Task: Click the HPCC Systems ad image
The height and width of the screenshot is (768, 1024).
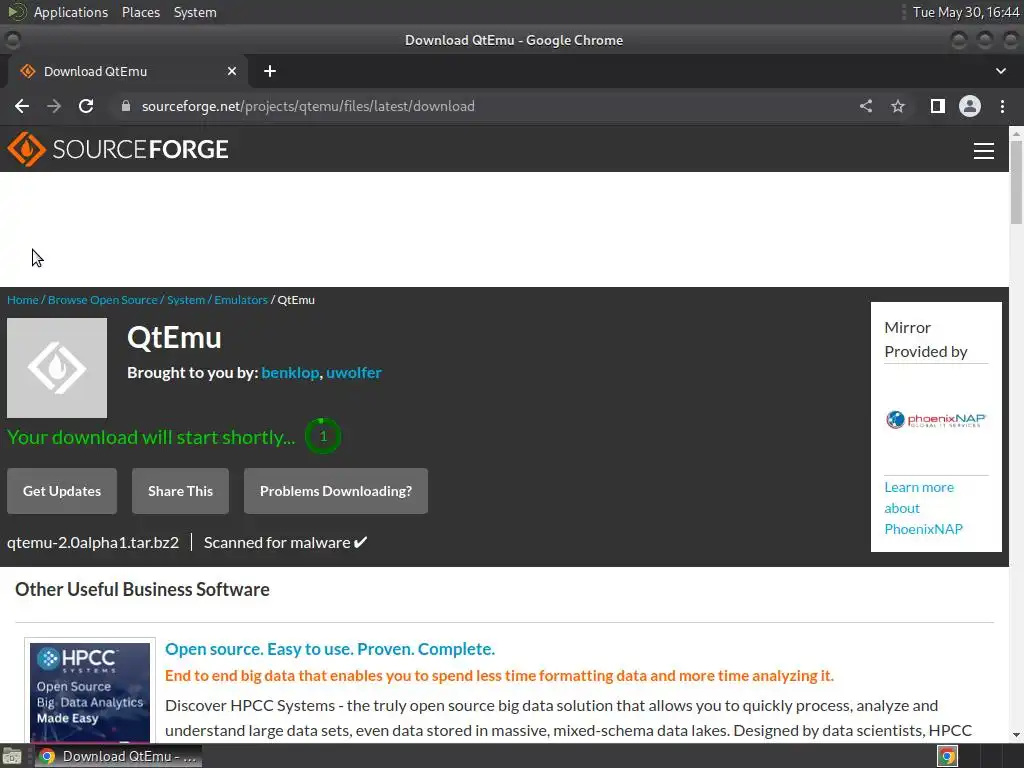Action: (x=90, y=692)
